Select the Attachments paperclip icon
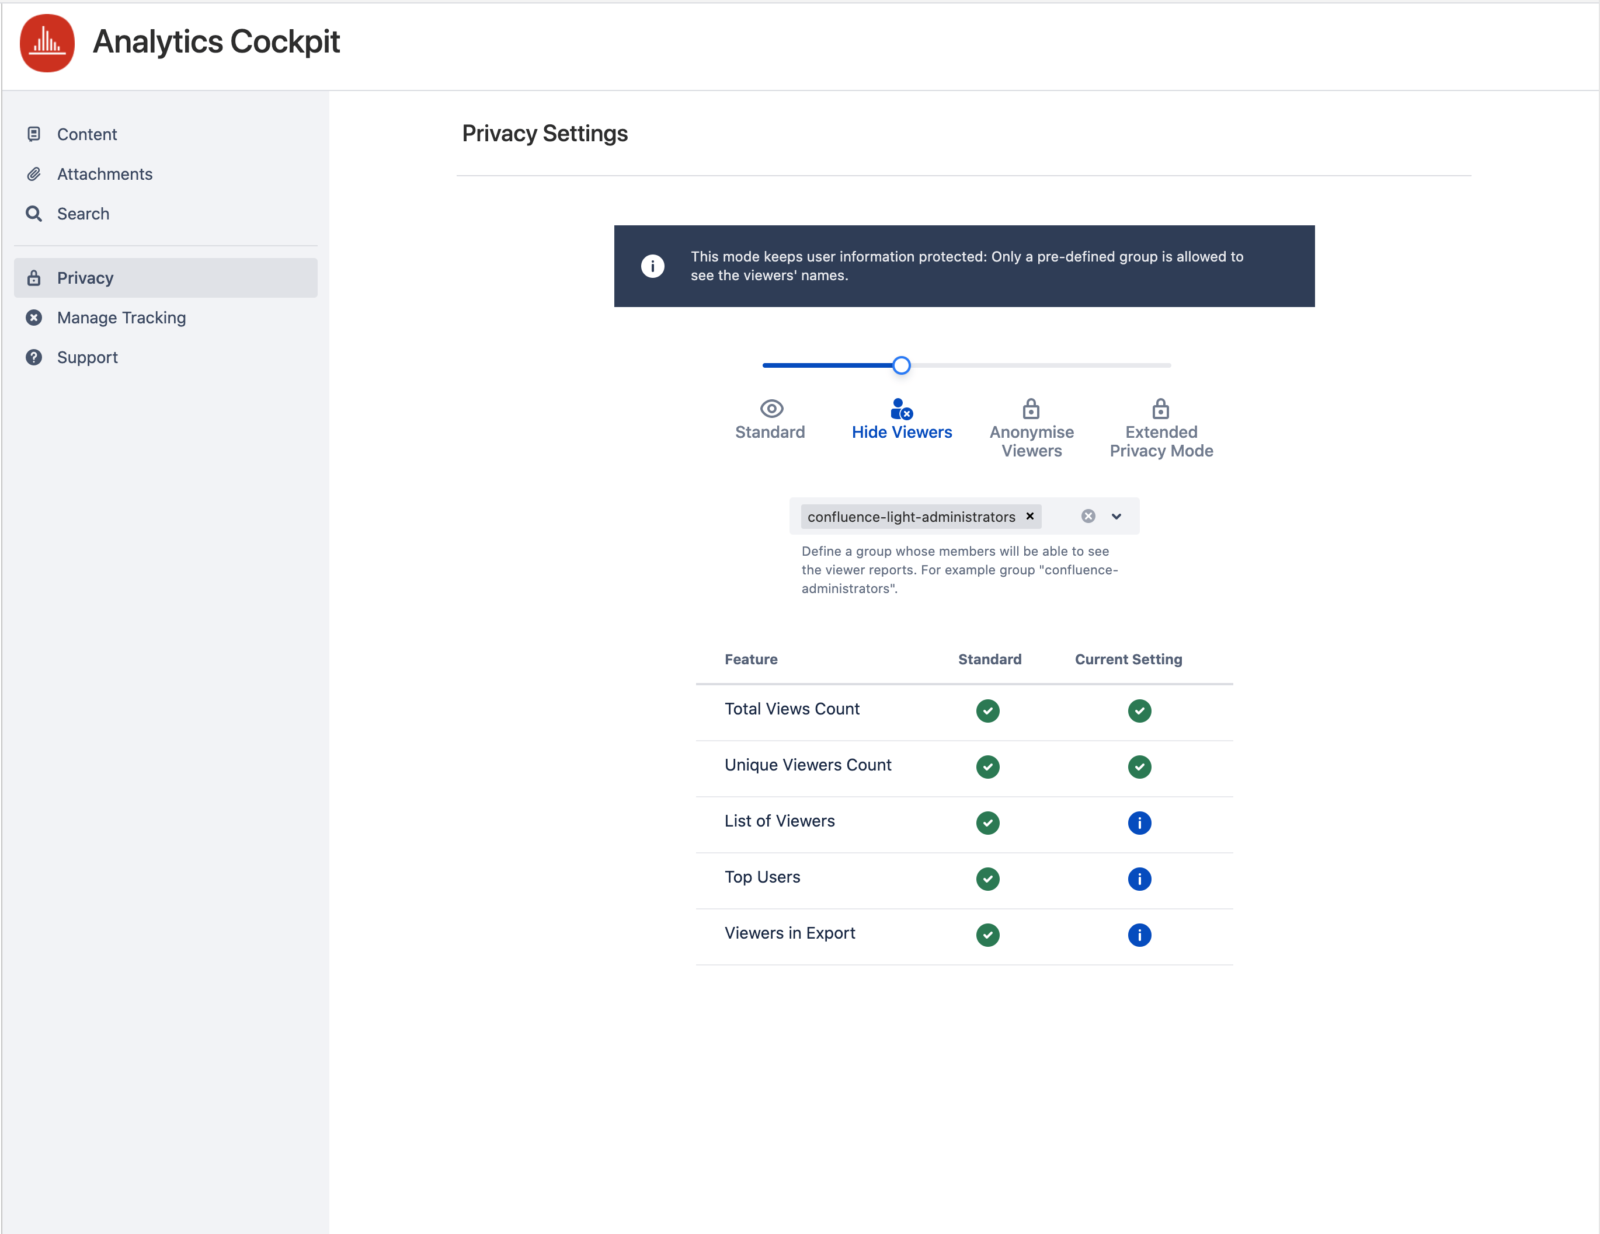 click(x=35, y=173)
